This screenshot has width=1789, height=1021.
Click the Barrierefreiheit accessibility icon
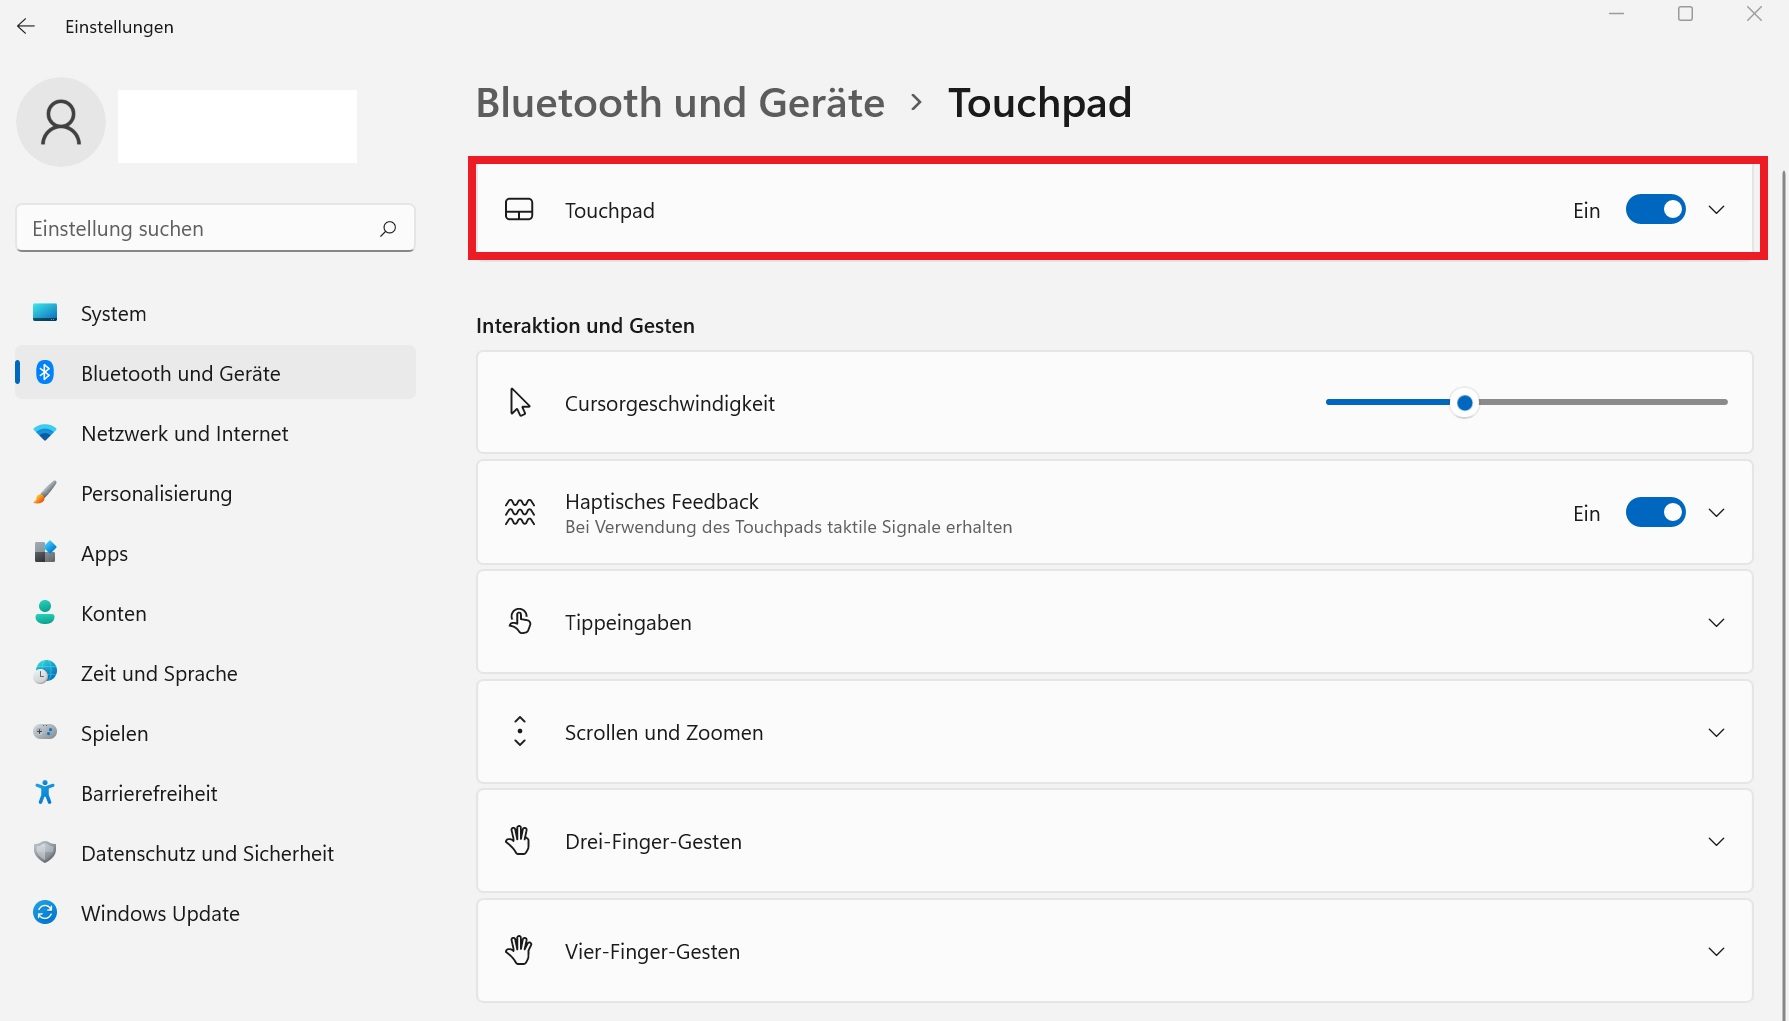pos(45,792)
